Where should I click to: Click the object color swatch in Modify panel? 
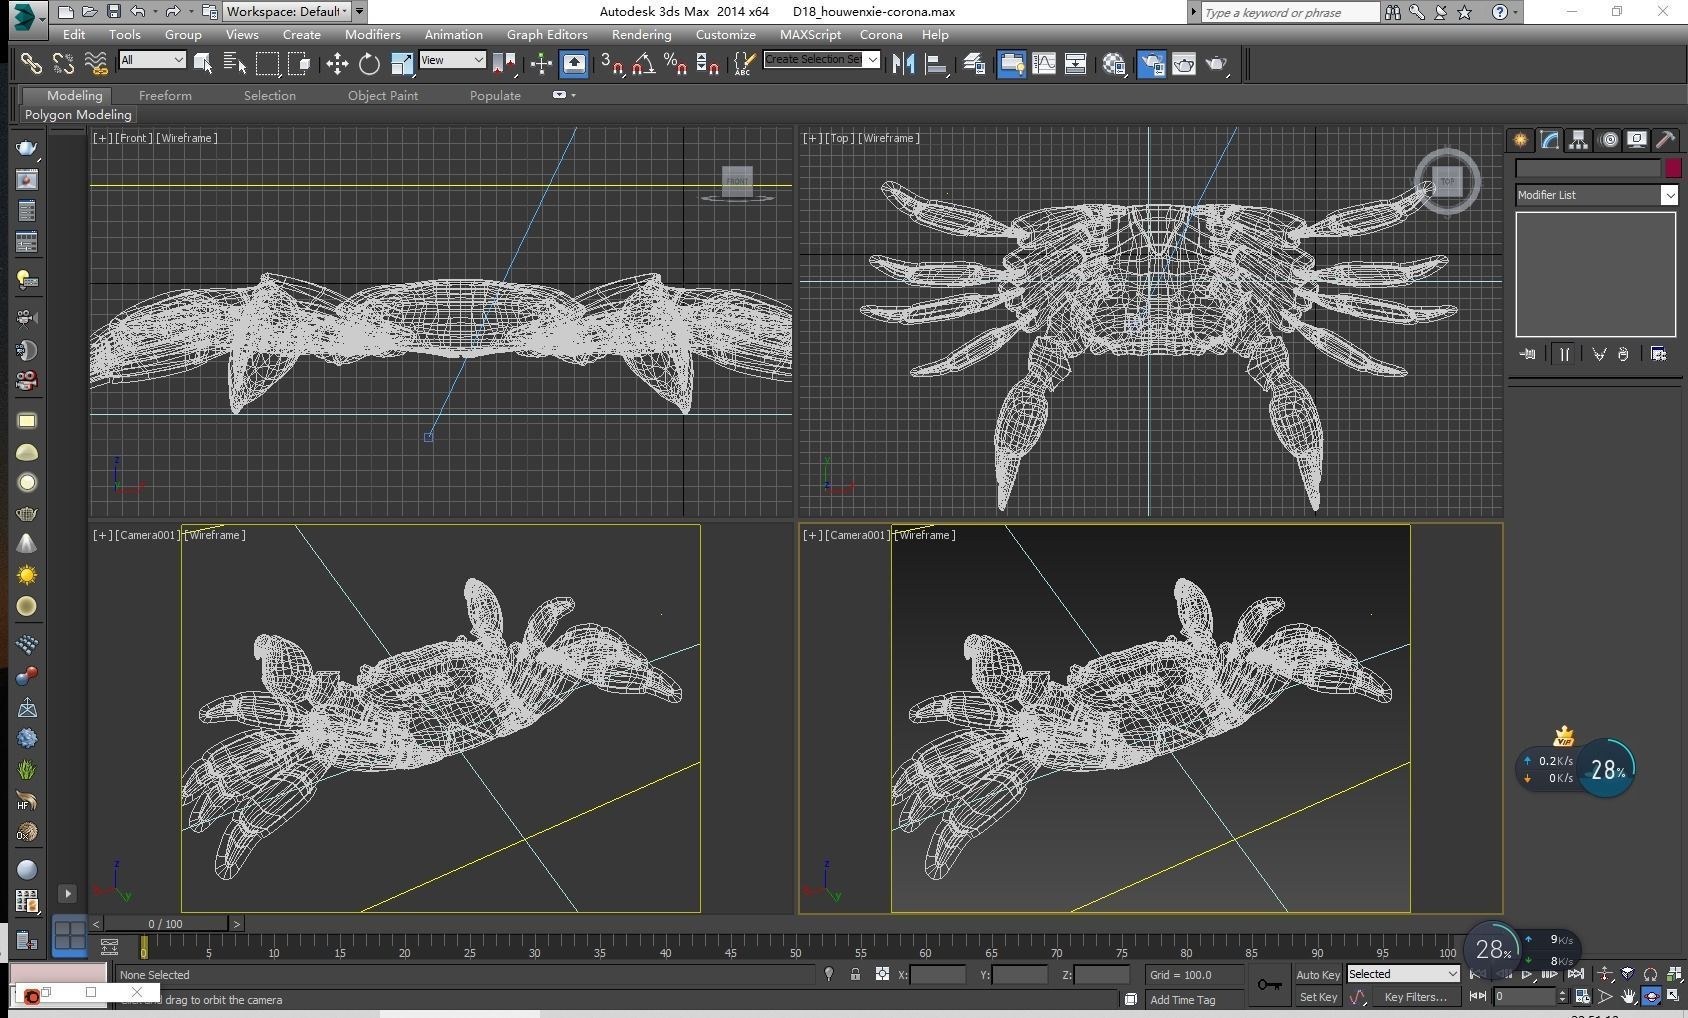(1673, 168)
